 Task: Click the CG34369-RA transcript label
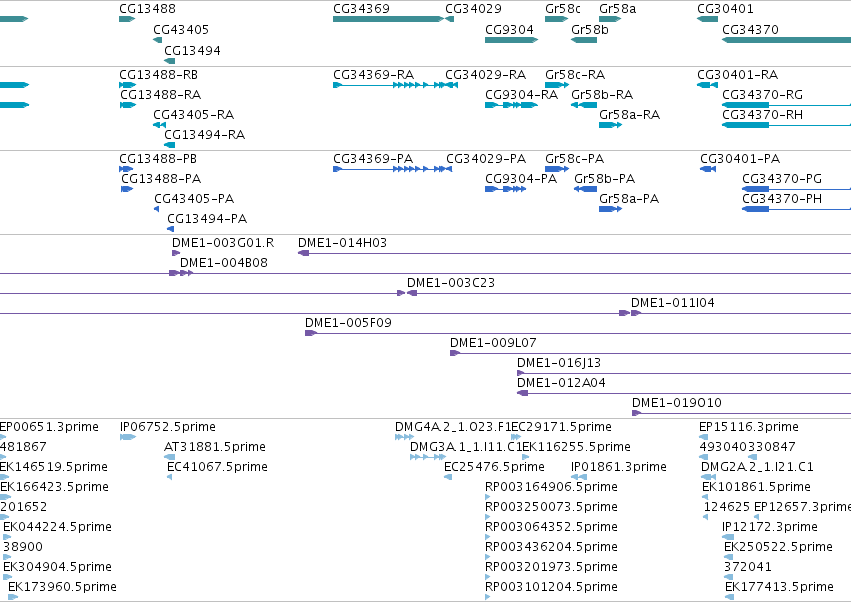coord(373,74)
